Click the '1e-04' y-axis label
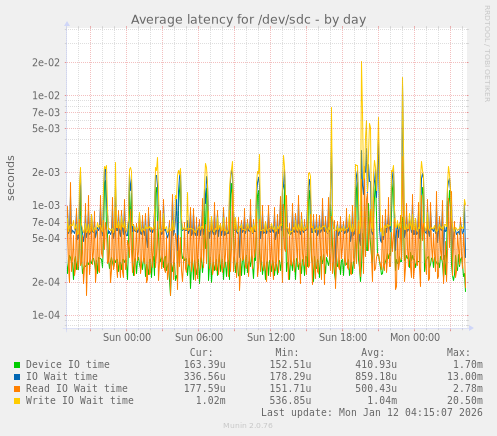Image resolution: width=497 pixels, height=436 pixels. point(46,315)
